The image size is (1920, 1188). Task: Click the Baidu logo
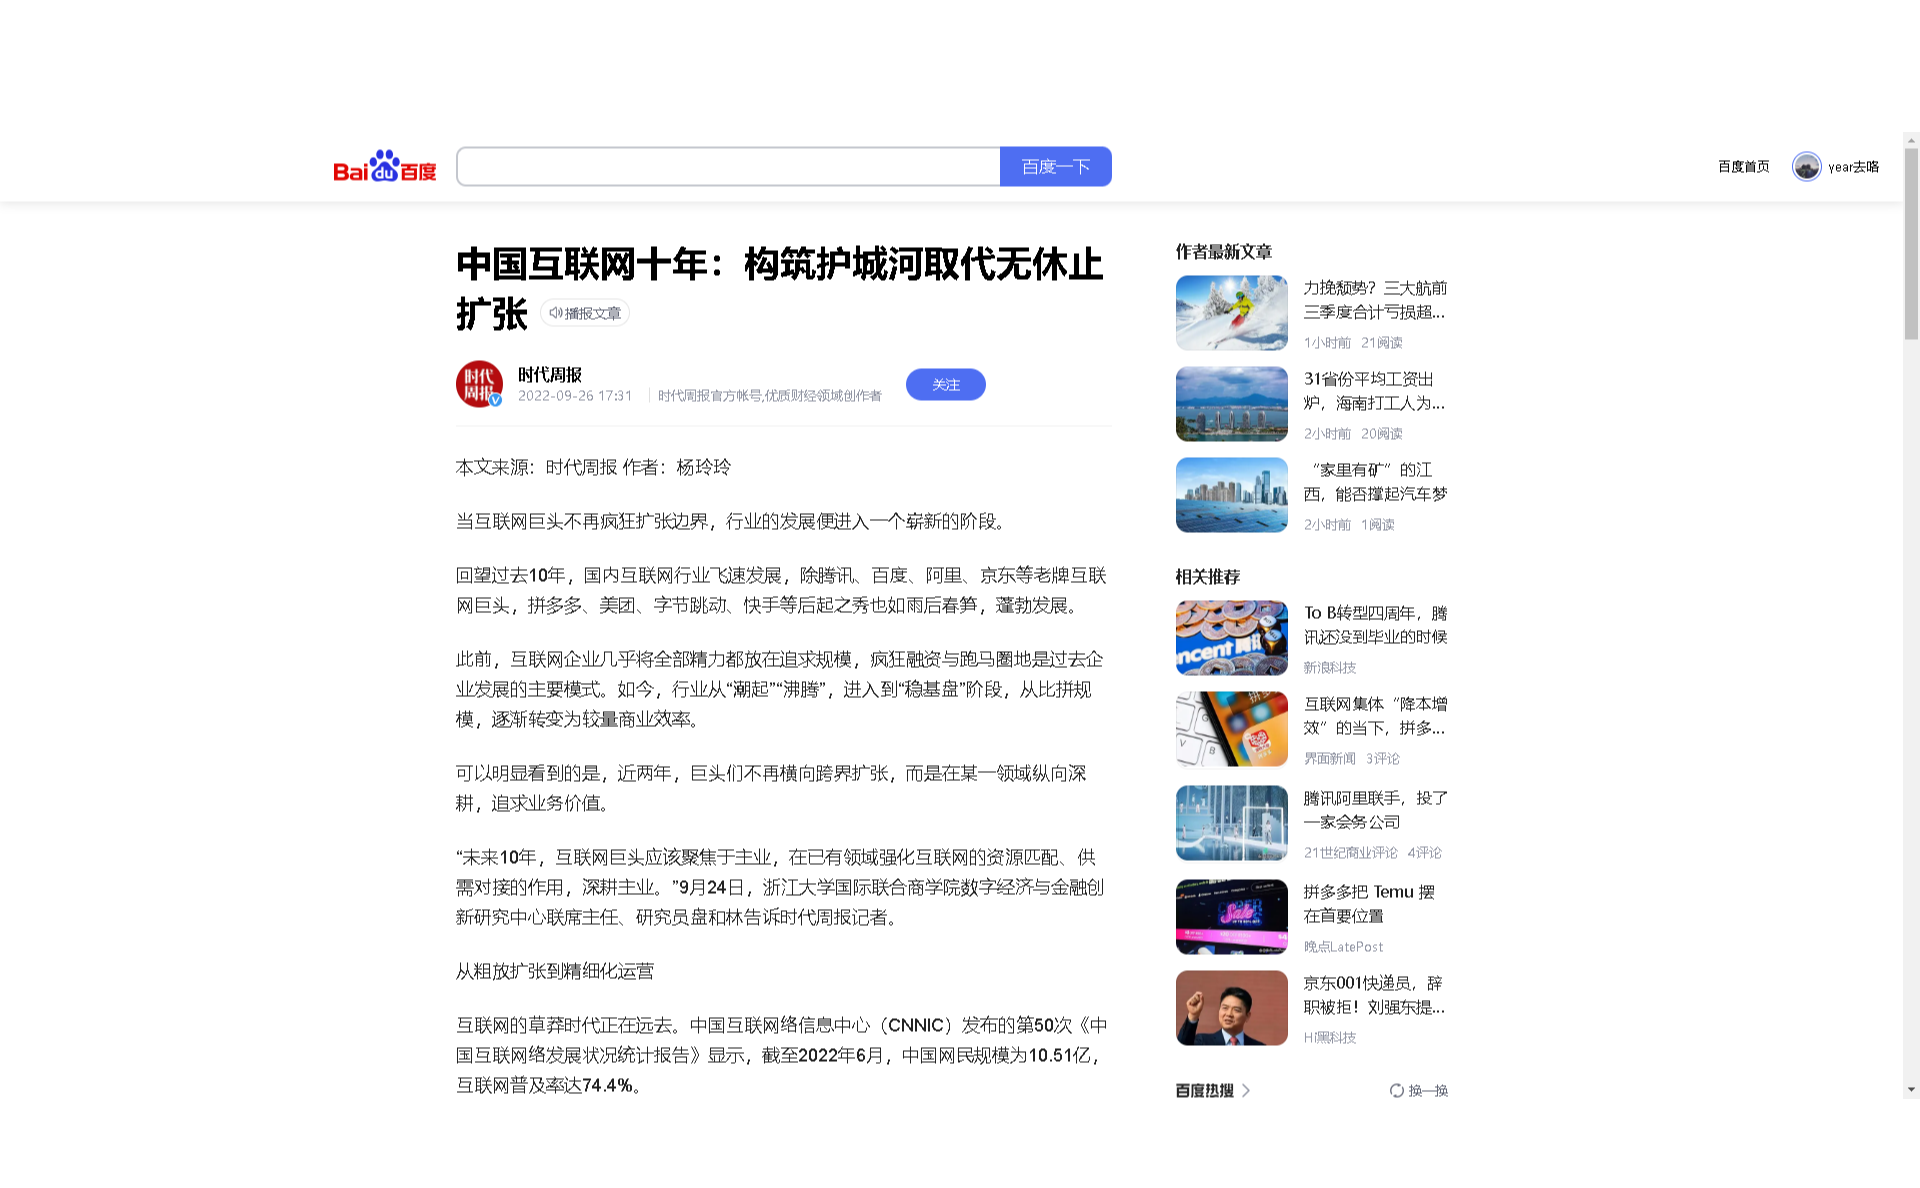point(385,166)
